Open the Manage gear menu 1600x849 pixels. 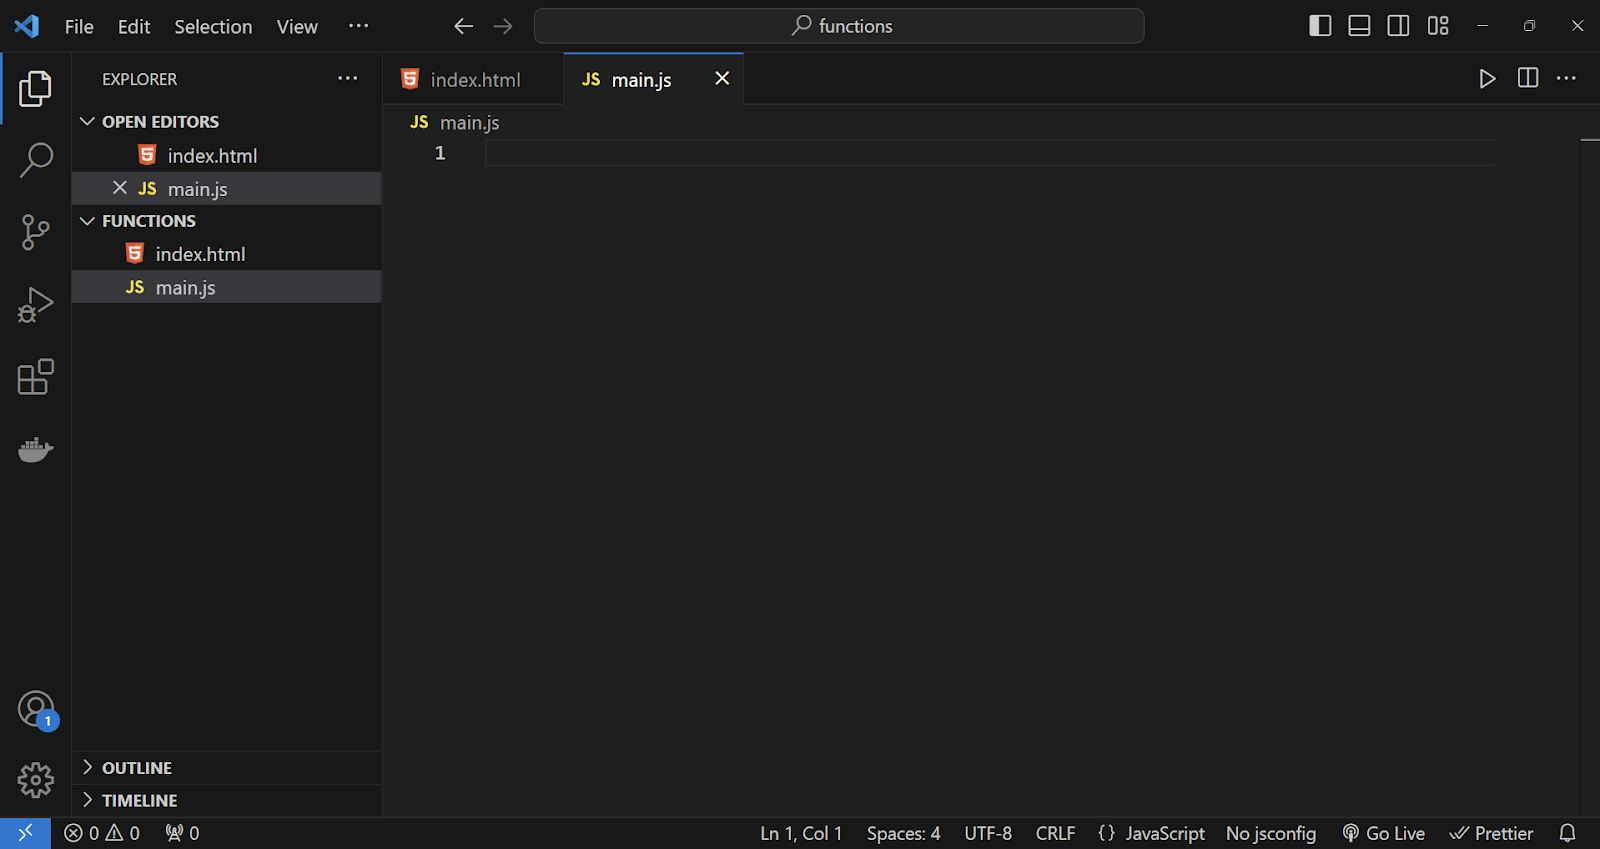click(35, 780)
